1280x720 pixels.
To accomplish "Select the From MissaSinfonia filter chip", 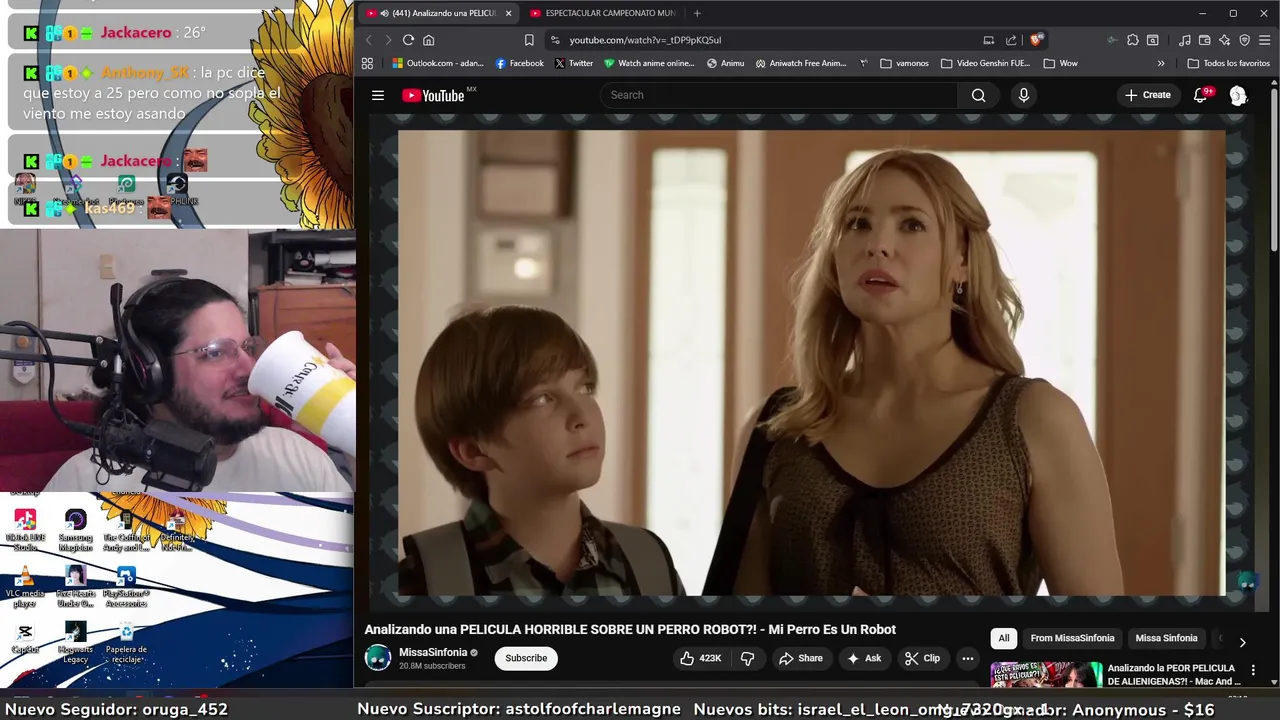I will click(x=1072, y=638).
